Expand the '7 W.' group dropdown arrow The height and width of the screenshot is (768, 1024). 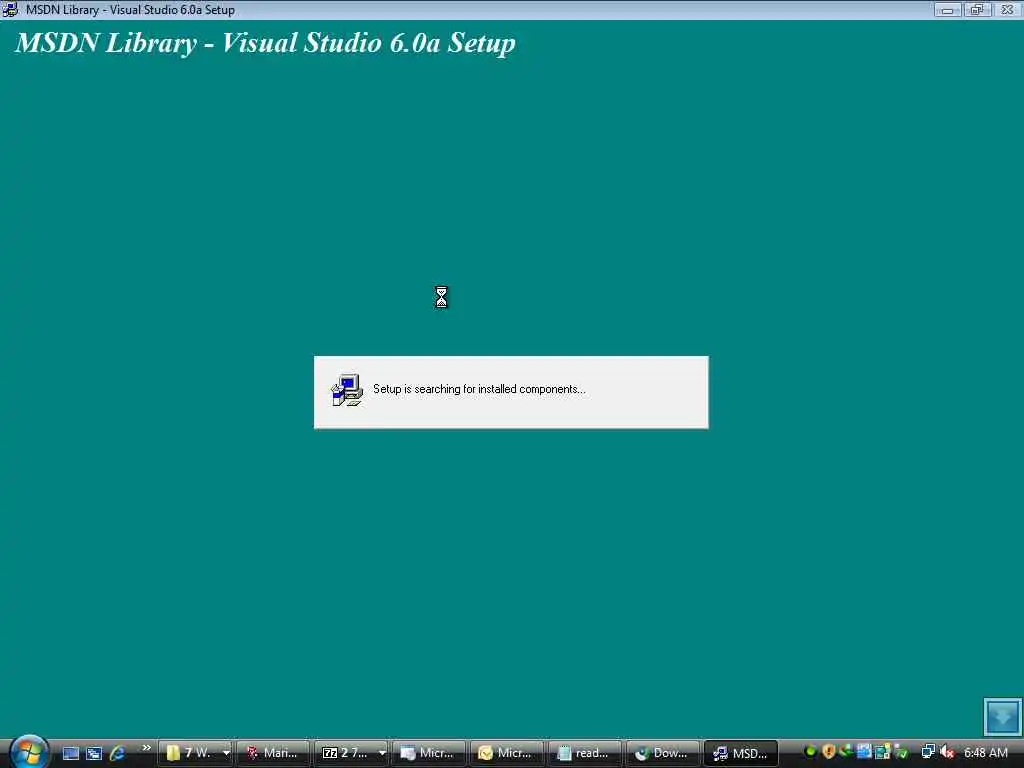coord(226,753)
